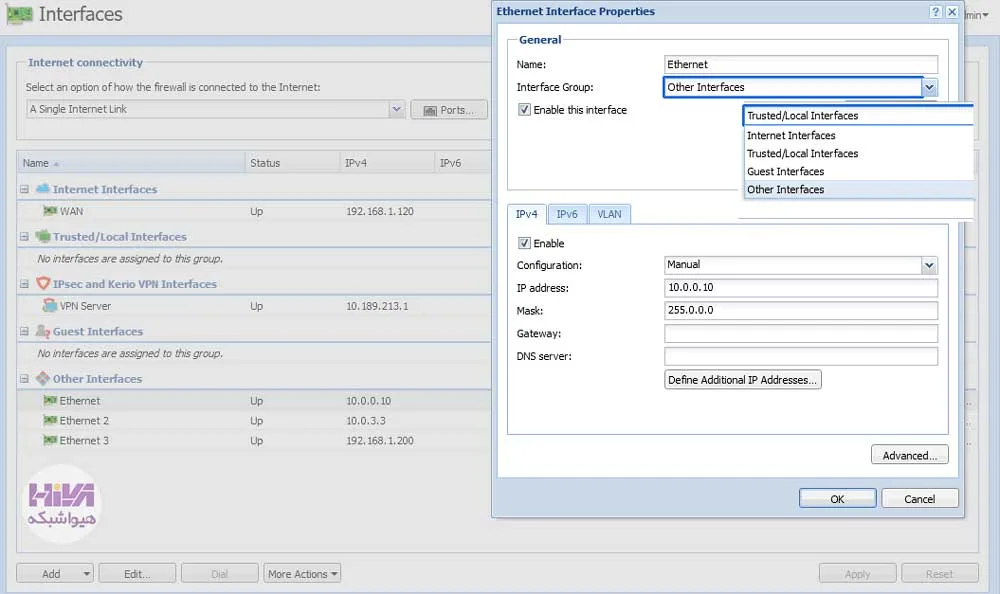Click the Ports... button

[449, 110]
